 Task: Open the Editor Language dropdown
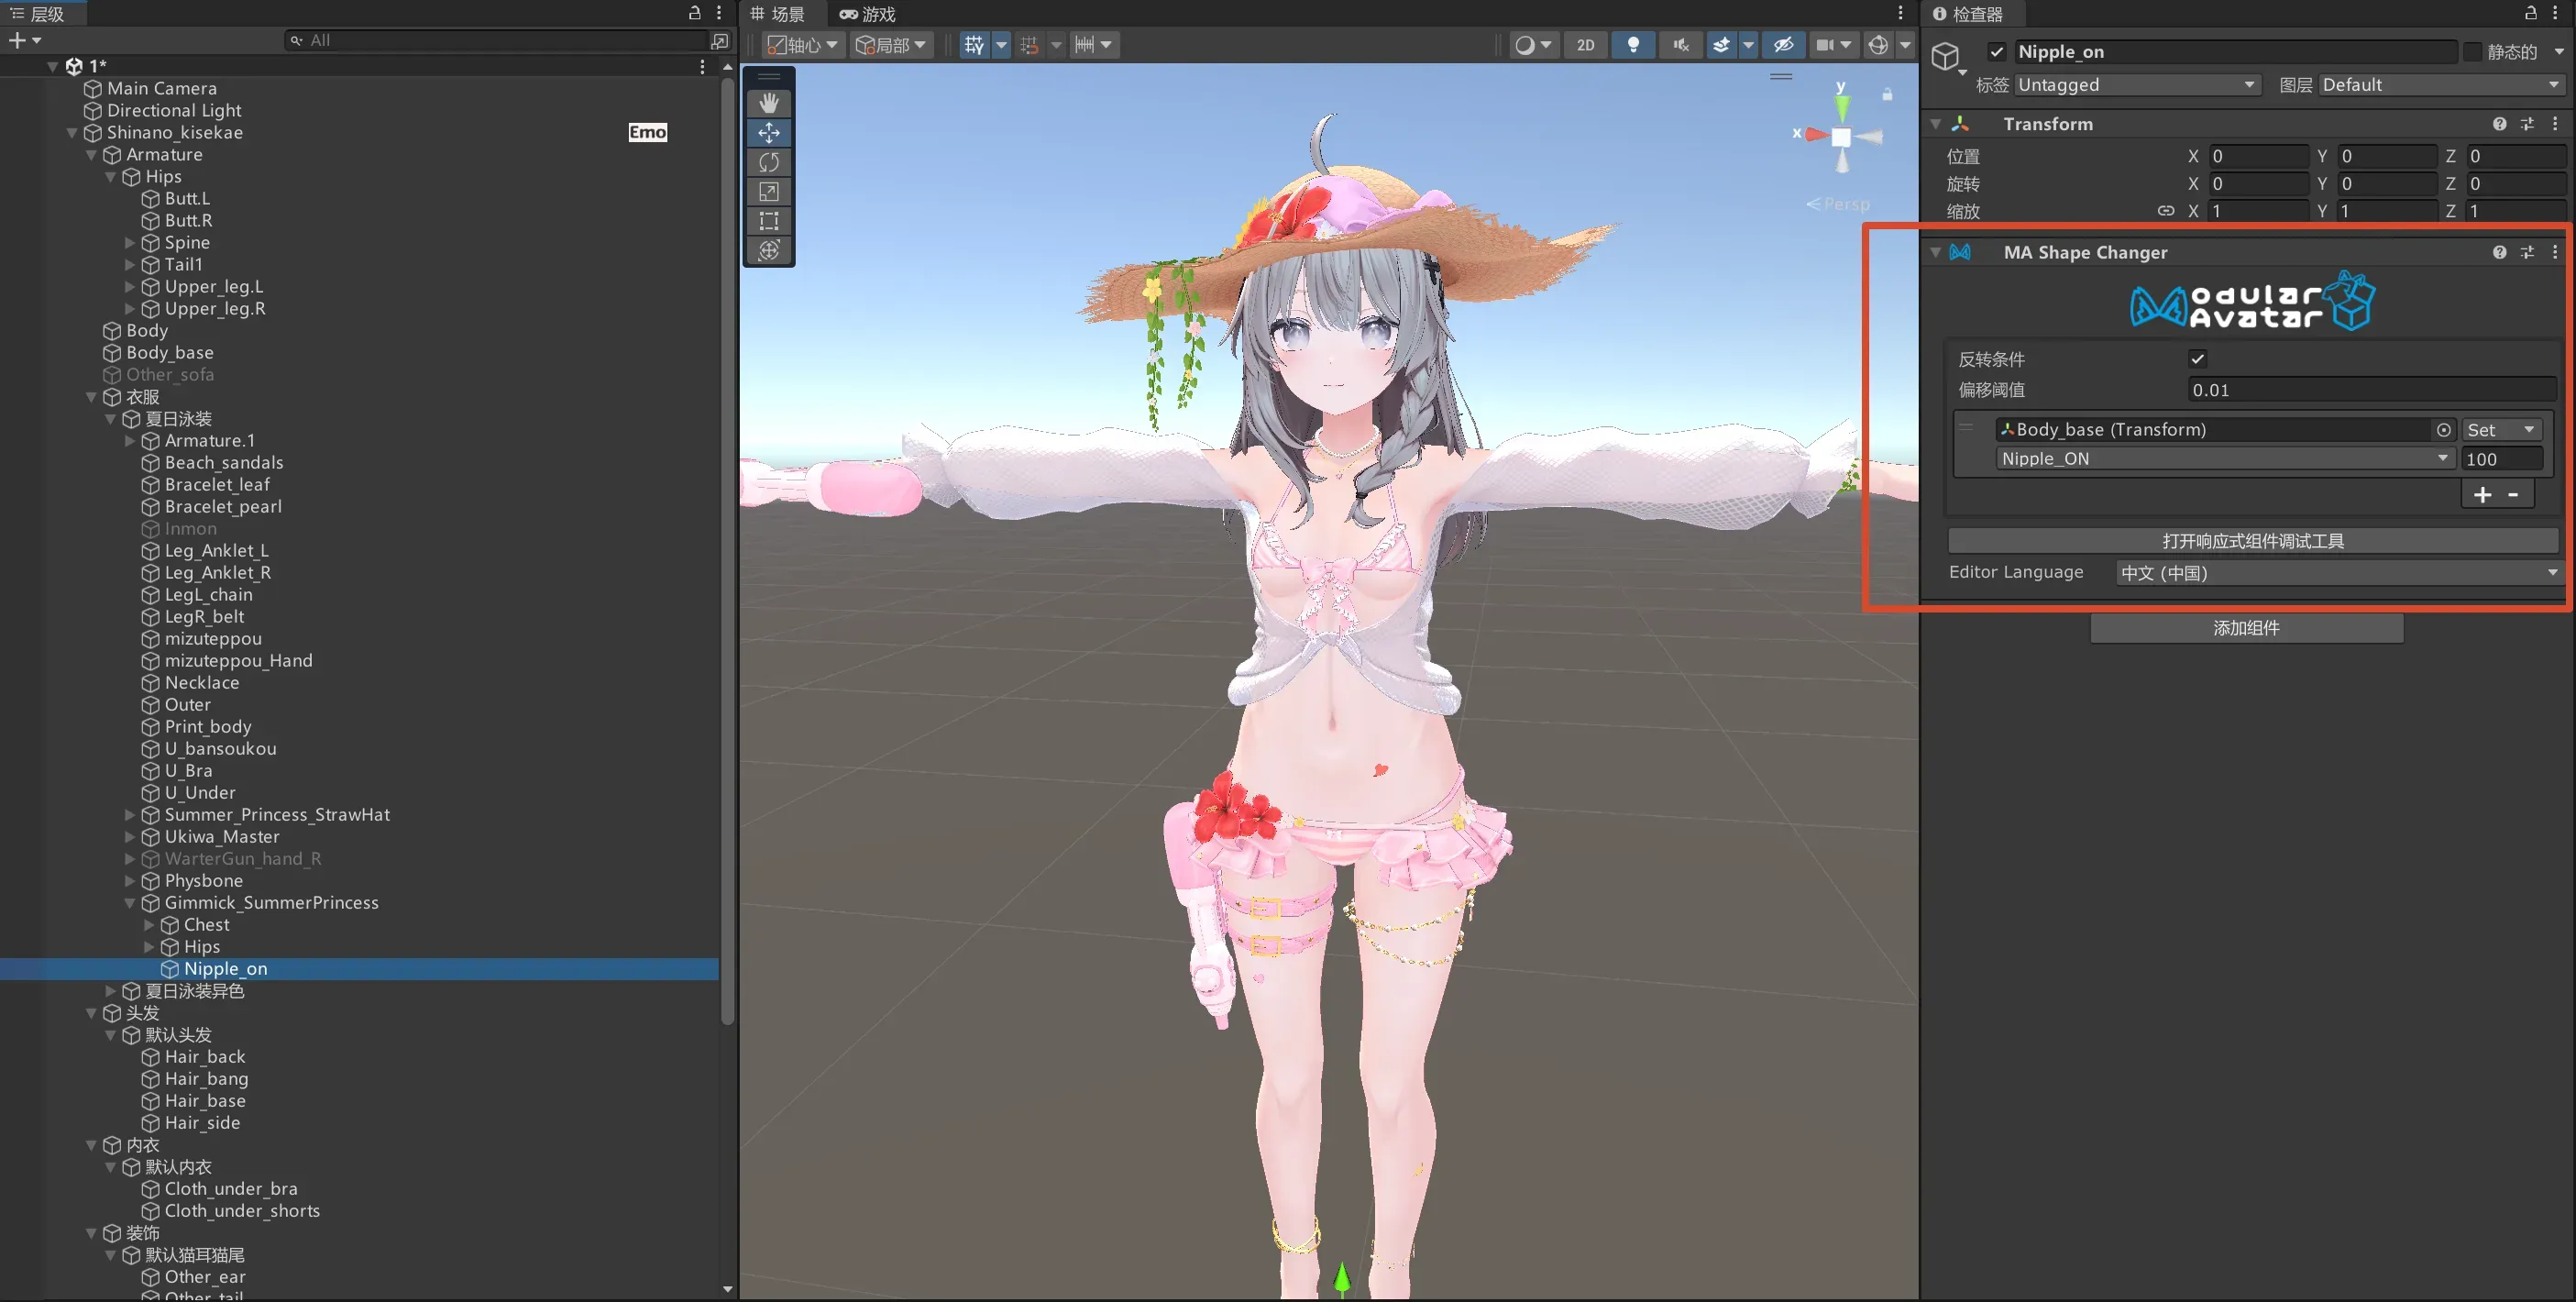tap(2339, 572)
